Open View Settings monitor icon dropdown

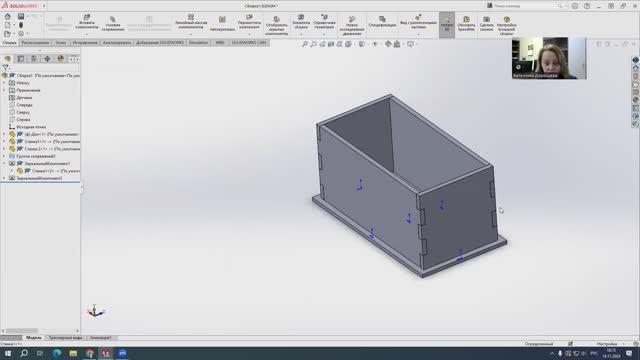point(411,44)
